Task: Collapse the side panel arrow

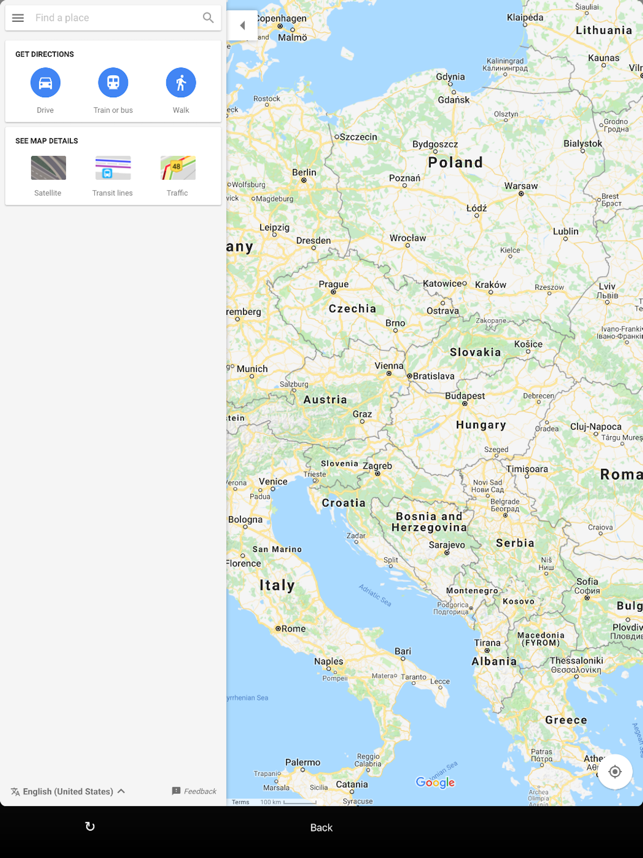Action: pos(242,25)
